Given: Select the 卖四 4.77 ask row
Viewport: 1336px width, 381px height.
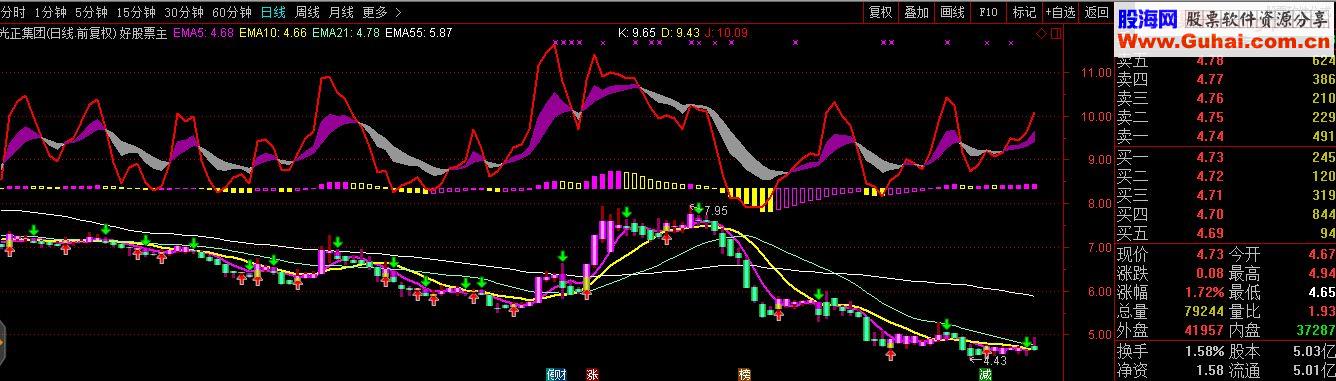Looking at the screenshot, I should coord(1226,80).
